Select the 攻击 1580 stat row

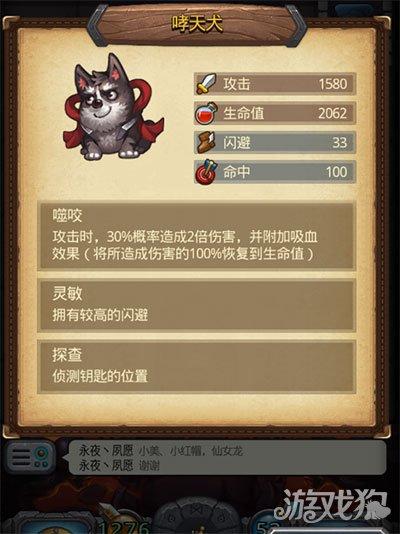click(x=275, y=84)
